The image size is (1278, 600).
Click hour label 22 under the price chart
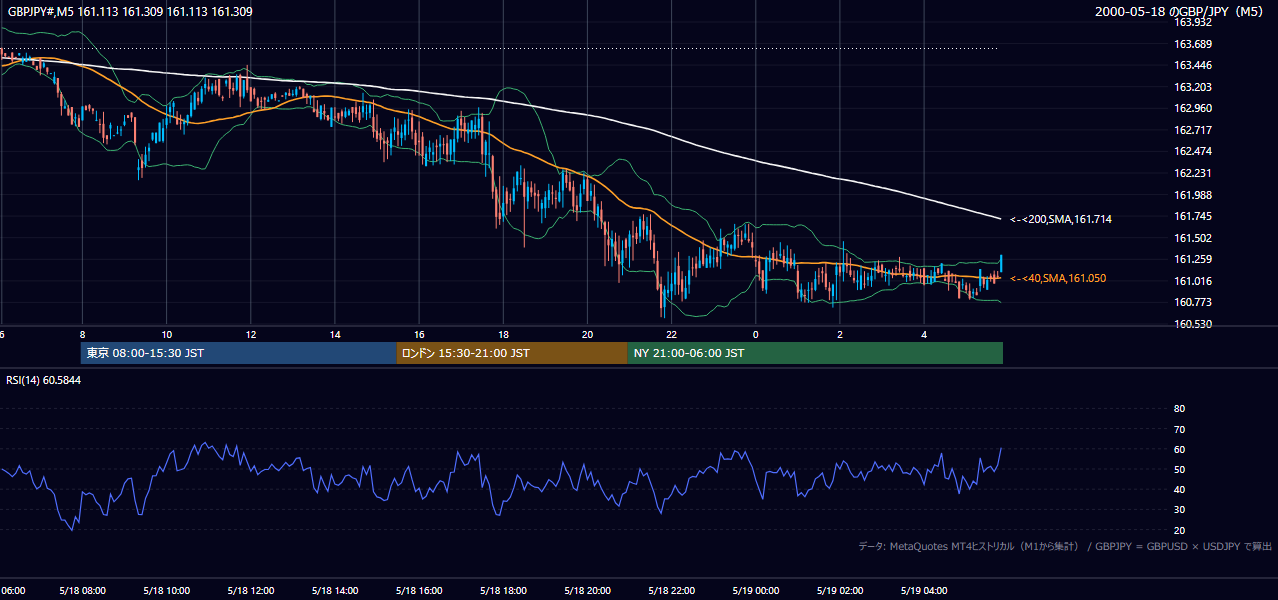[671, 335]
